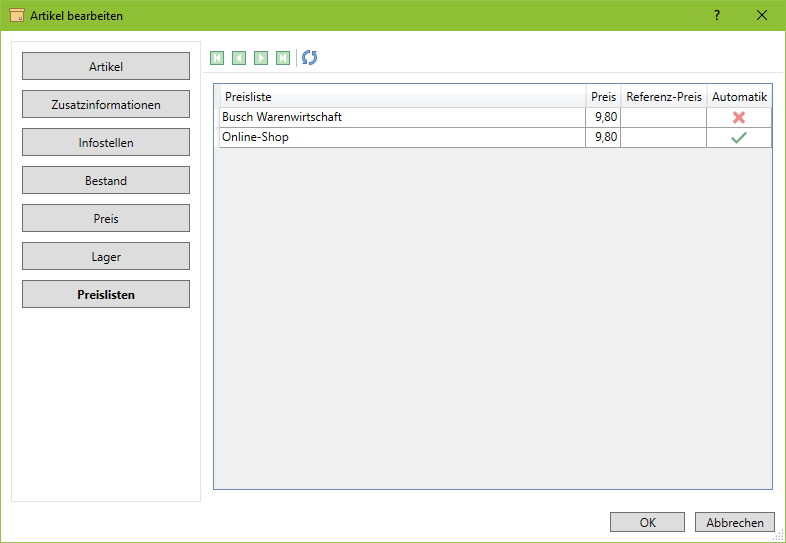Go to next record navigation icon
The image size is (786, 543).
[261, 58]
